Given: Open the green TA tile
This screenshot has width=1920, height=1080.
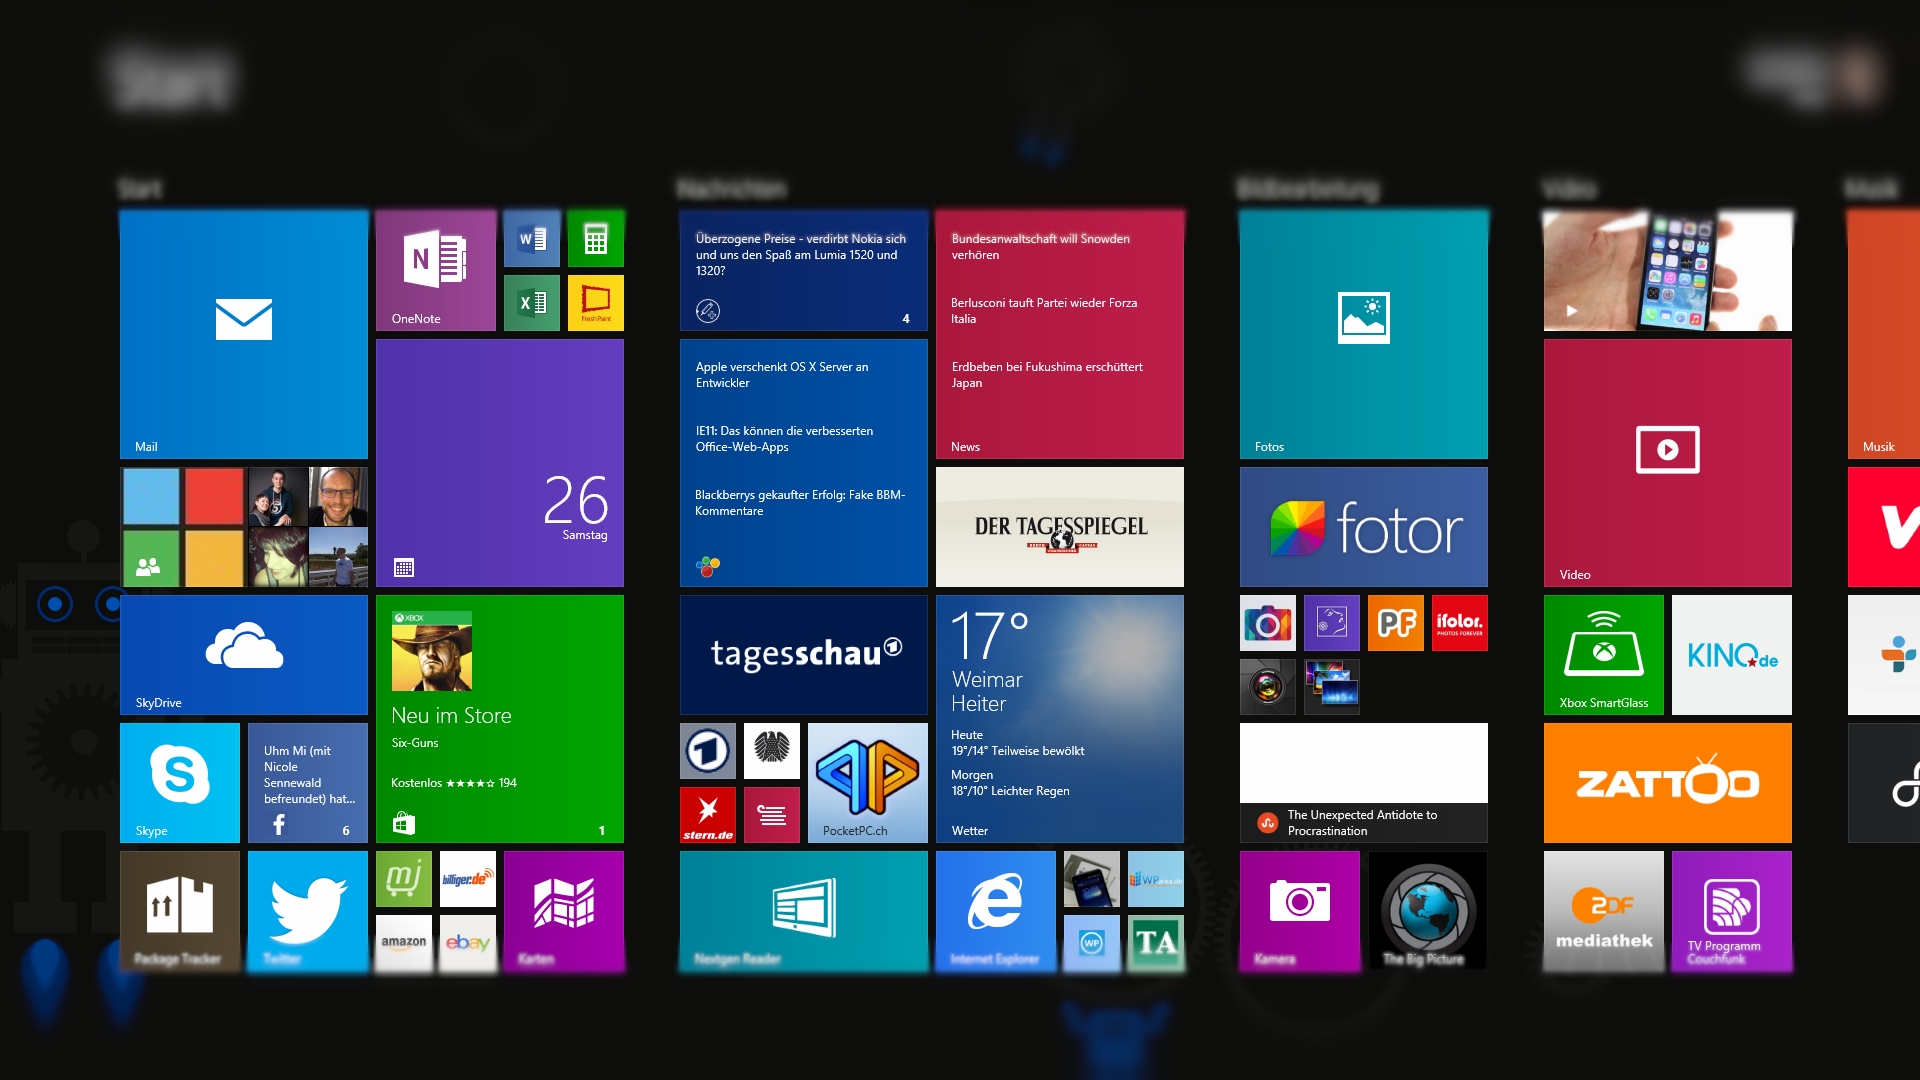Looking at the screenshot, I should 1156,943.
